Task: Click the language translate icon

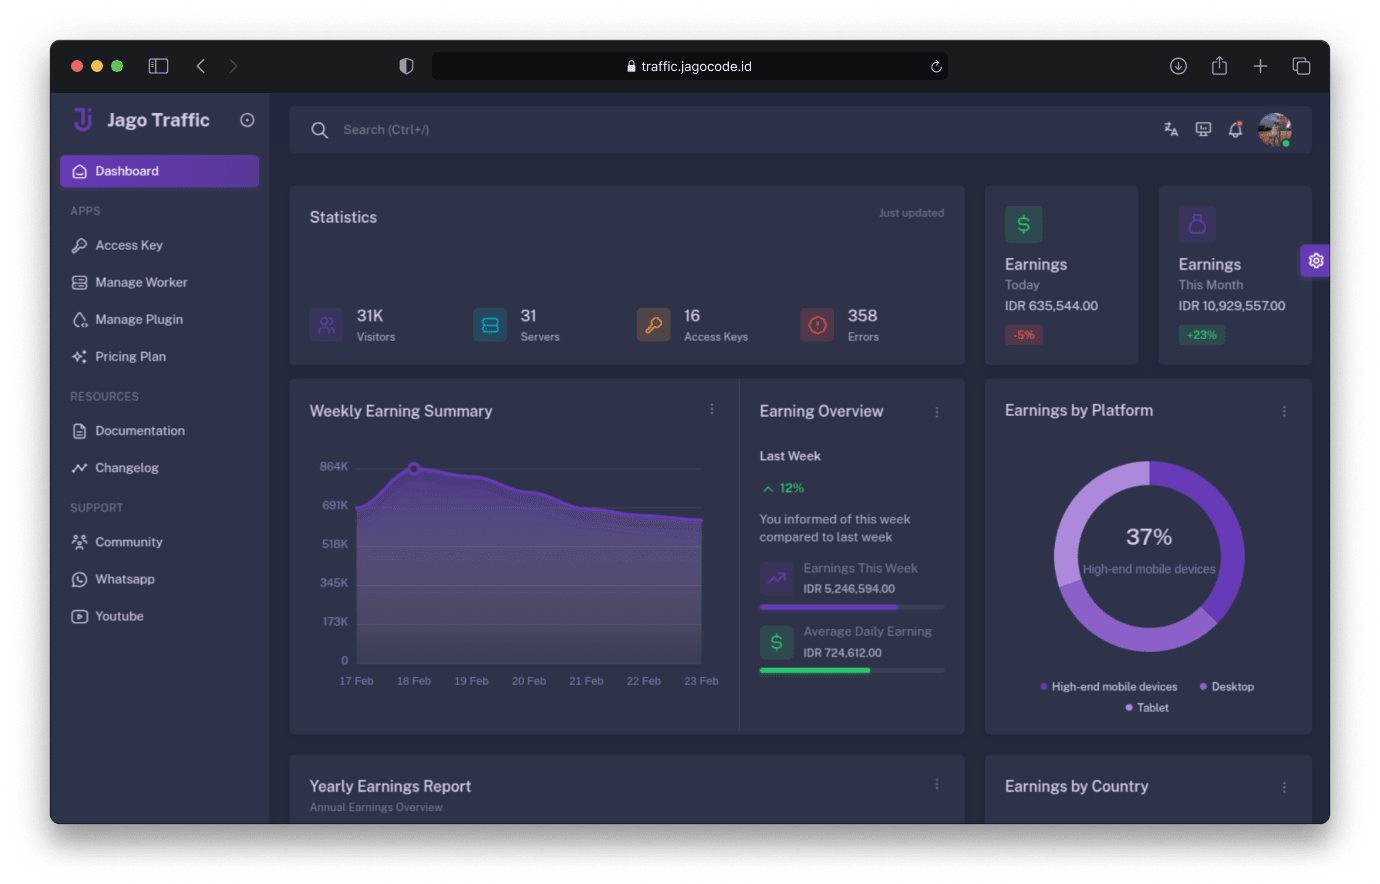Action: click(1171, 130)
